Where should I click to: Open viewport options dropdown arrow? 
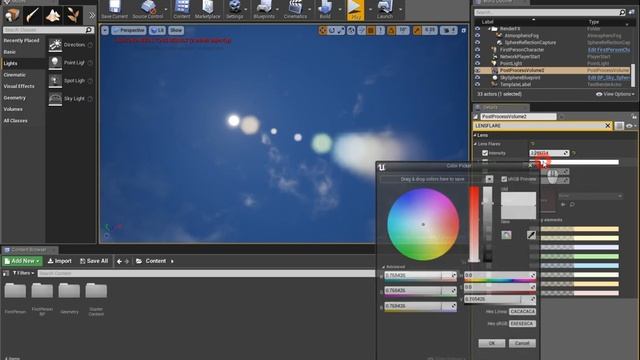tap(105, 30)
